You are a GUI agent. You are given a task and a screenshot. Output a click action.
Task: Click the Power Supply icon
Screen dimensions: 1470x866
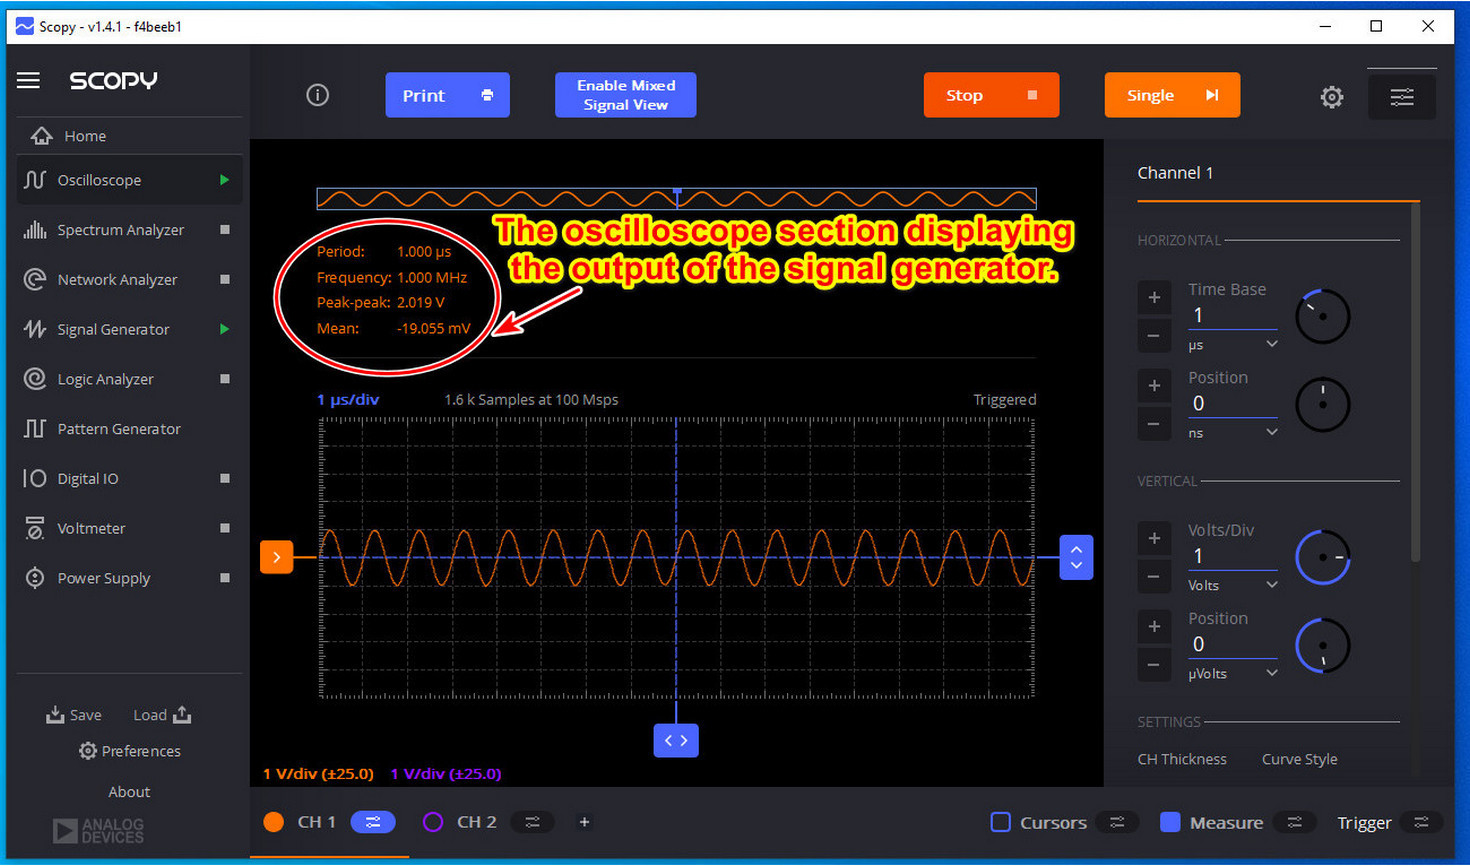(x=35, y=578)
